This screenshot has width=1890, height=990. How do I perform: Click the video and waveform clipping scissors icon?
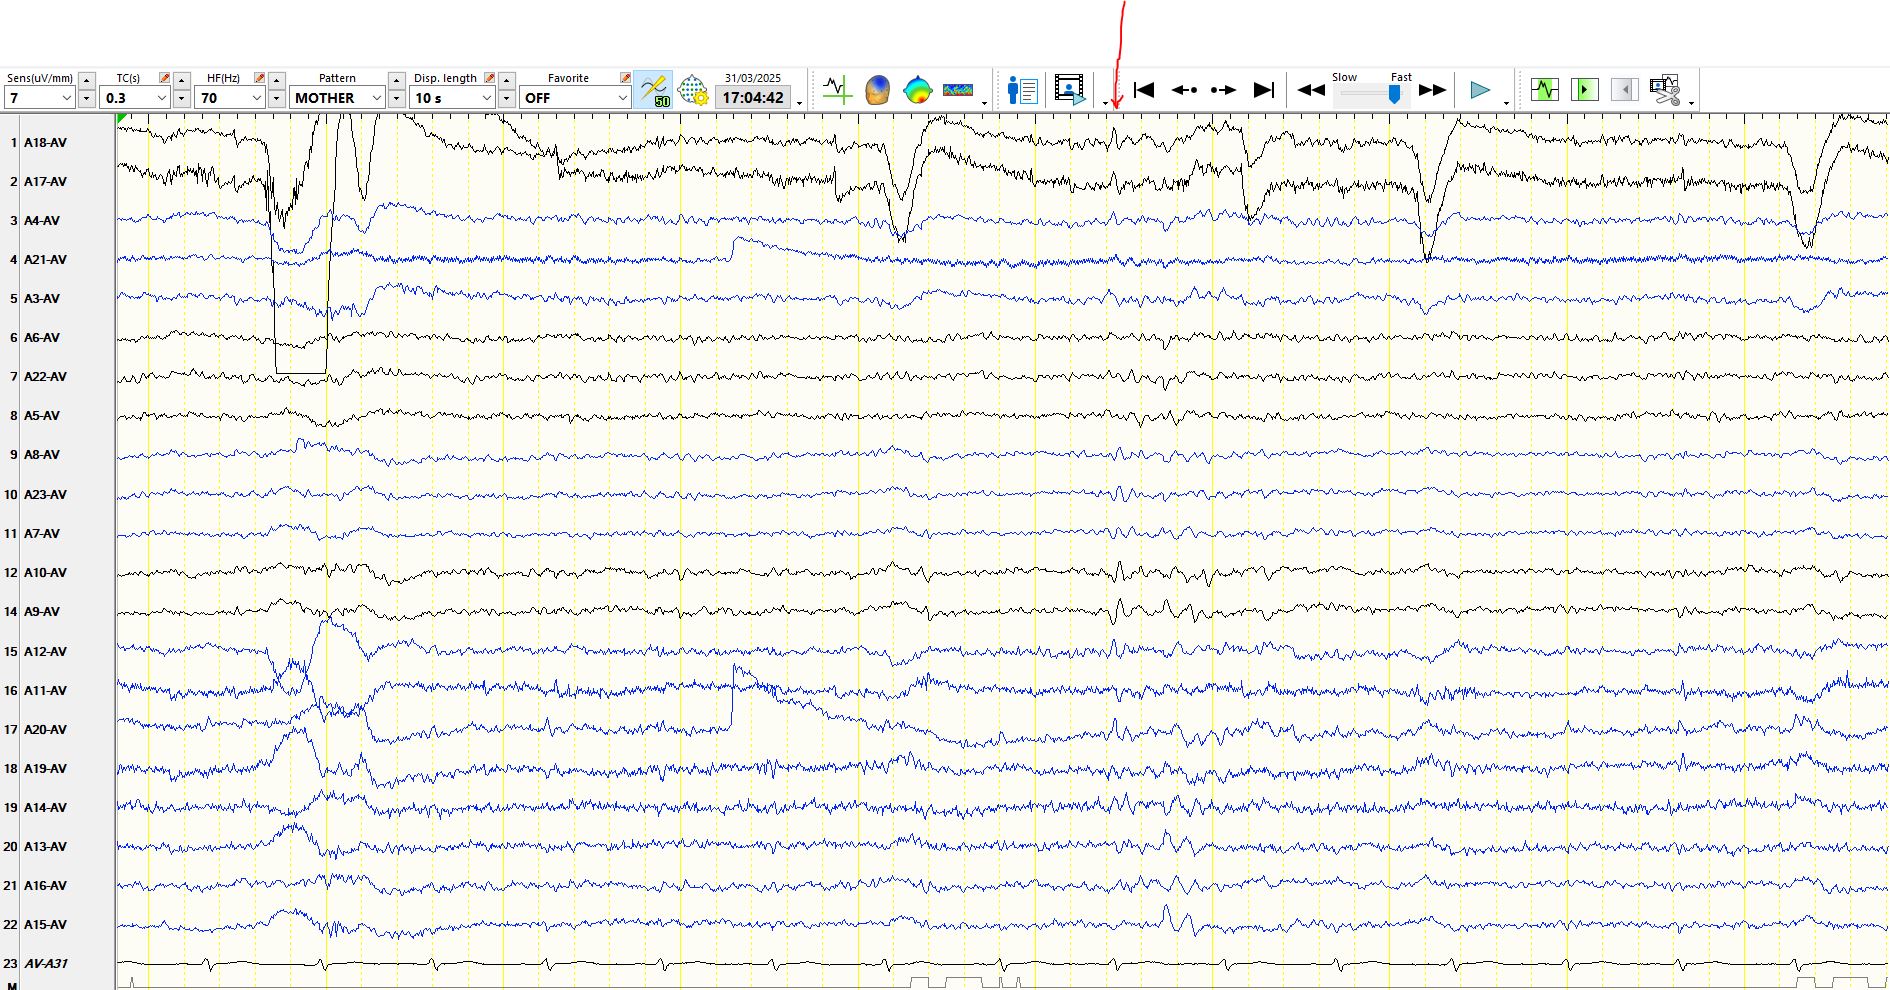[x=1664, y=90]
